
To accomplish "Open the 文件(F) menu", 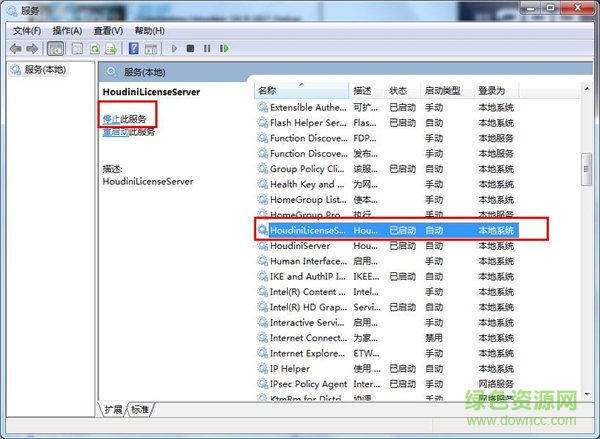I will pos(27,30).
